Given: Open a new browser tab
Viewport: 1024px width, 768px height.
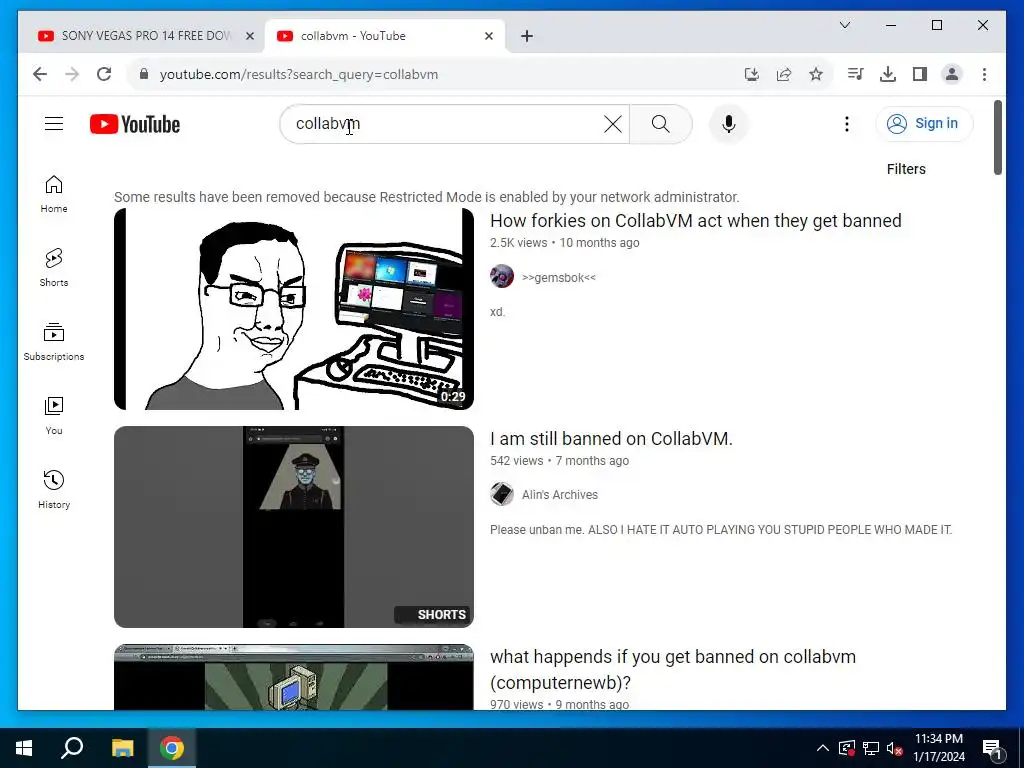Looking at the screenshot, I should coord(527,36).
